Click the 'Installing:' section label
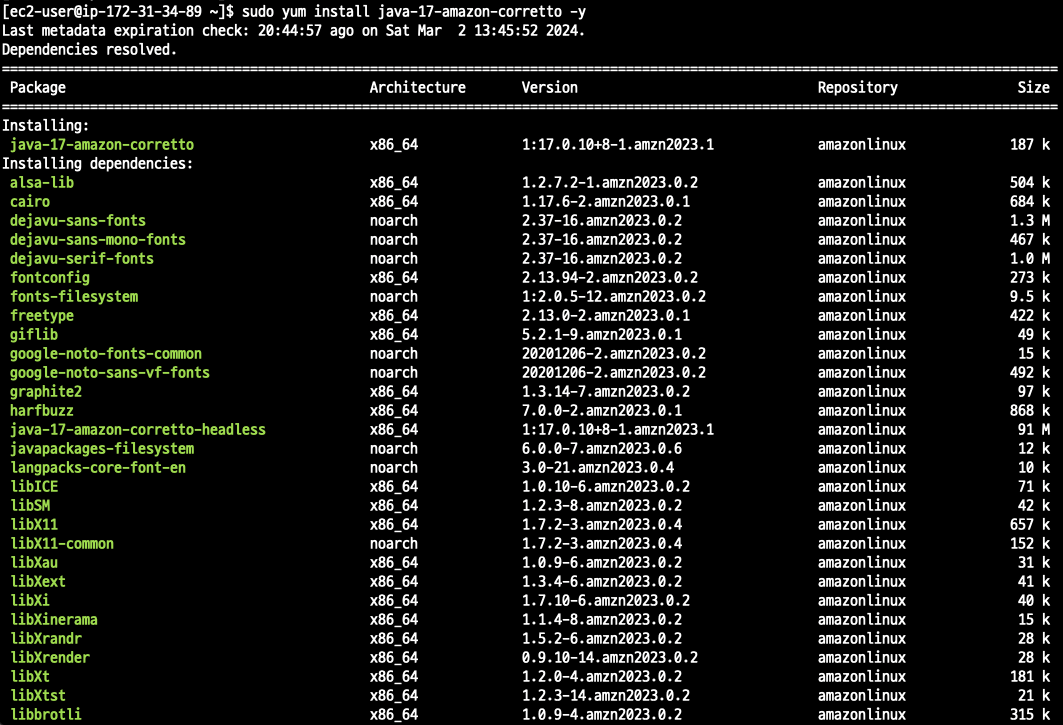The height and width of the screenshot is (725, 1063). click(45, 125)
